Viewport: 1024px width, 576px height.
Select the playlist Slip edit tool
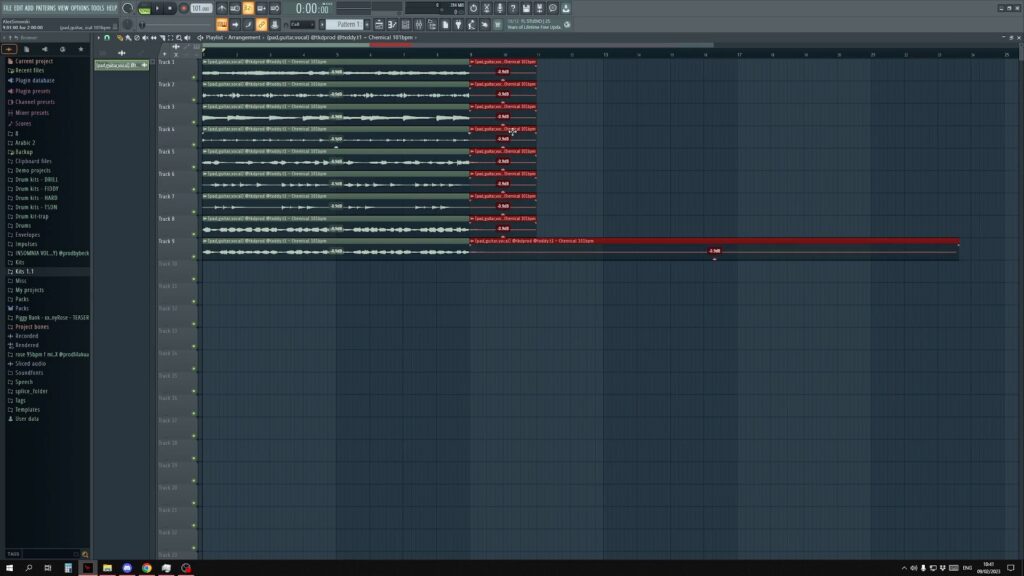click(x=153, y=37)
